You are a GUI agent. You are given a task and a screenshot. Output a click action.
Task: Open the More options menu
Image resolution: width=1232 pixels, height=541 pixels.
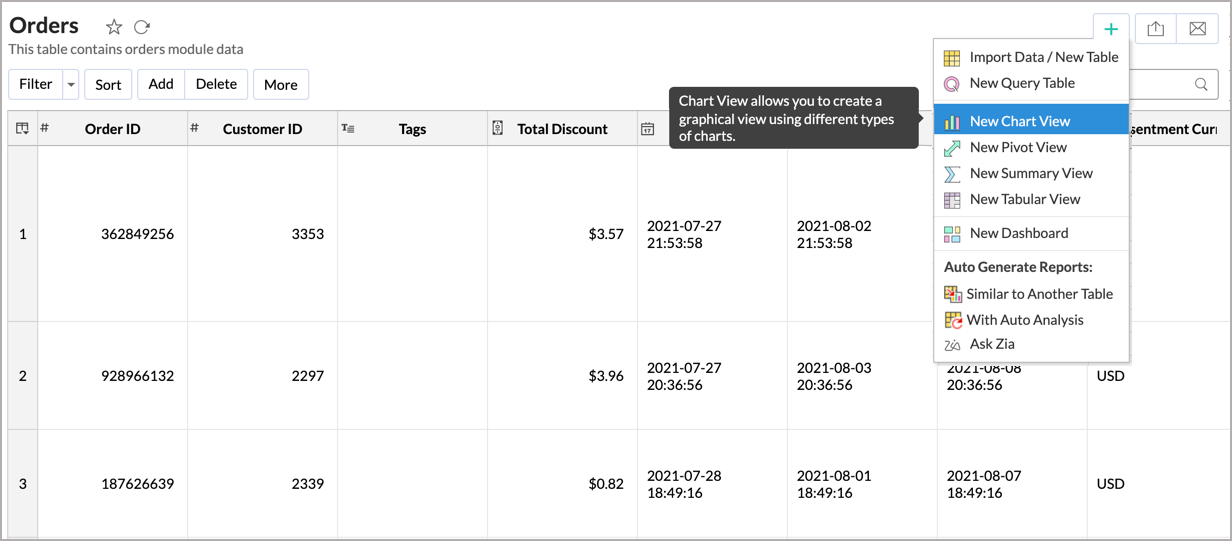280,85
